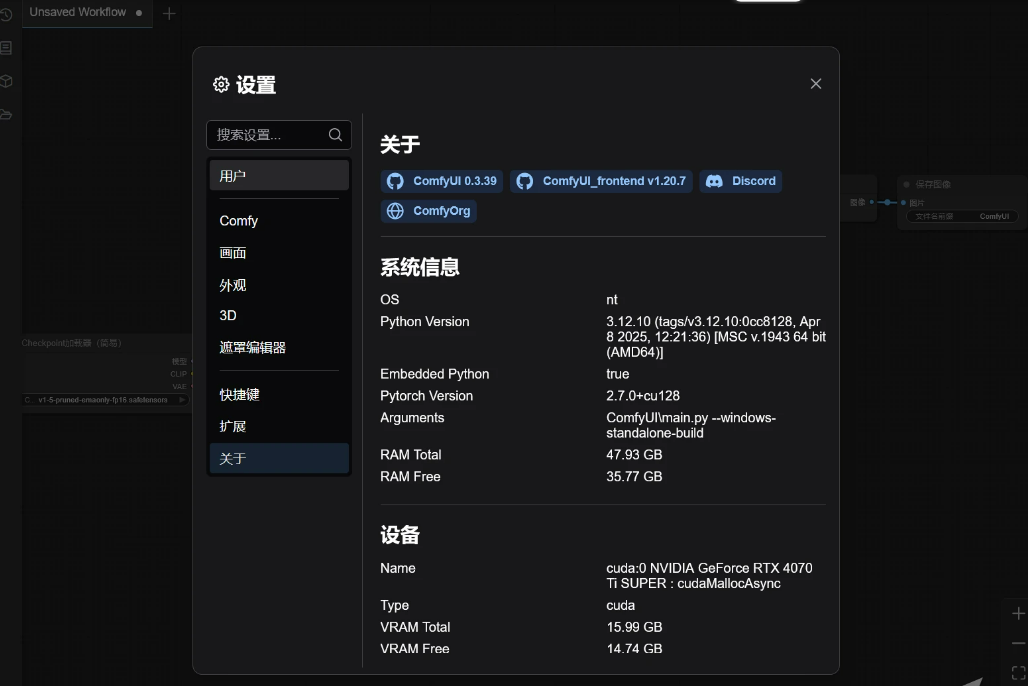Zoom in canvas with plus icon
Viewport: 1028px width, 686px height.
1018,613
